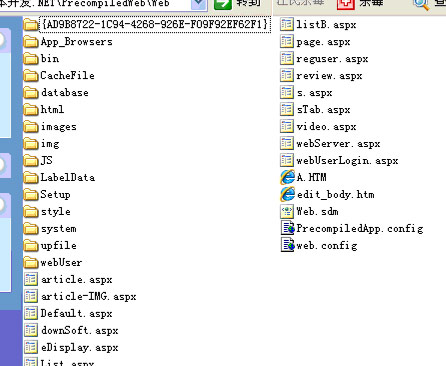Screen dimensions: 446x366
Task: Select the article.aspx file icon
Action: coord(31,279)
